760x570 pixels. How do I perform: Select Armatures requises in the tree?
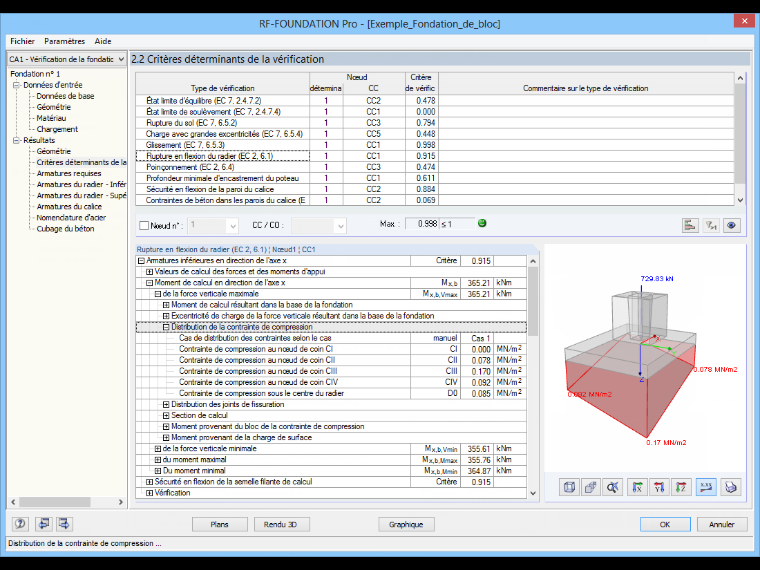pos(69,174)
